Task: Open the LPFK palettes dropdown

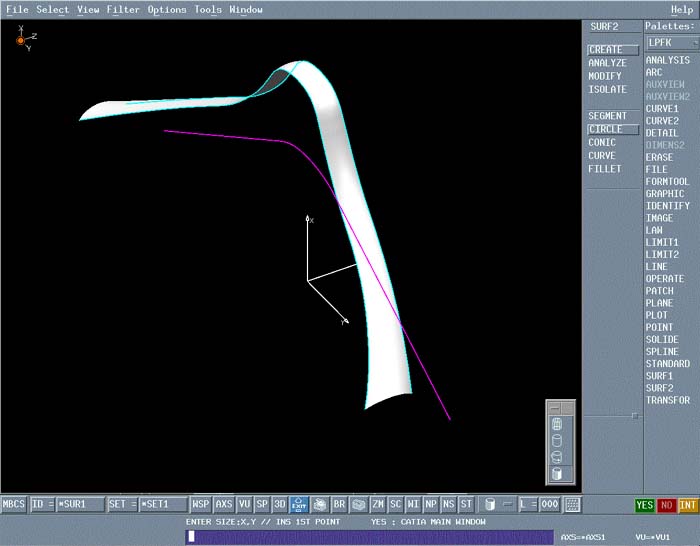Action: pos(667,43)
